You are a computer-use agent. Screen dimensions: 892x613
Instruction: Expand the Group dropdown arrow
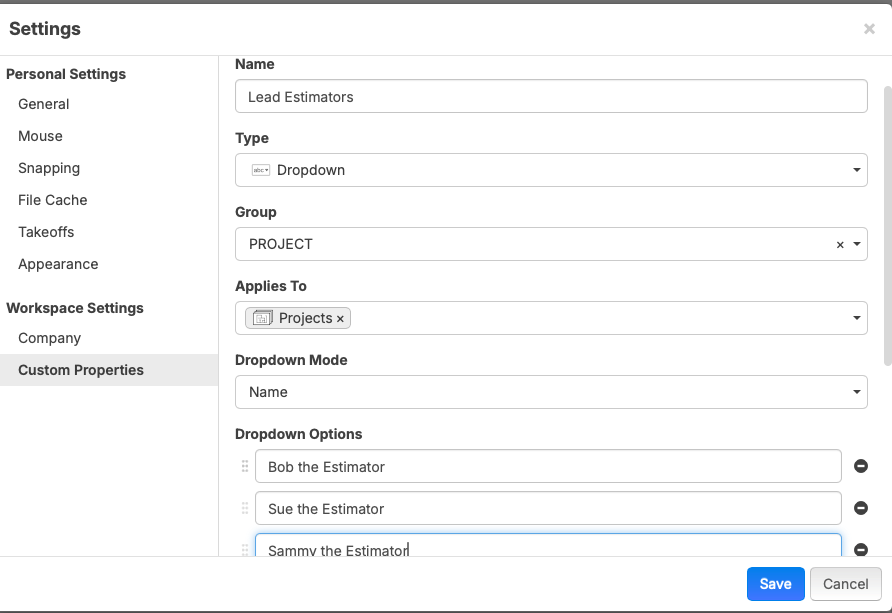(858, 244)
